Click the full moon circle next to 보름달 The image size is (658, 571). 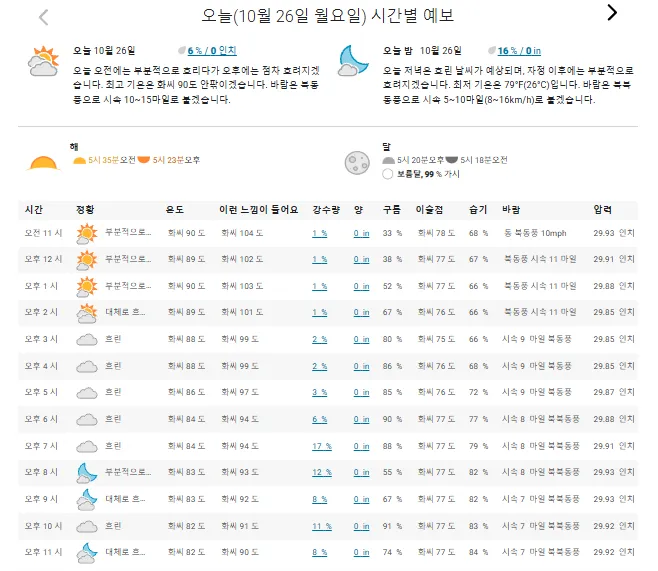pyautogui.click(x=388, y=174)
